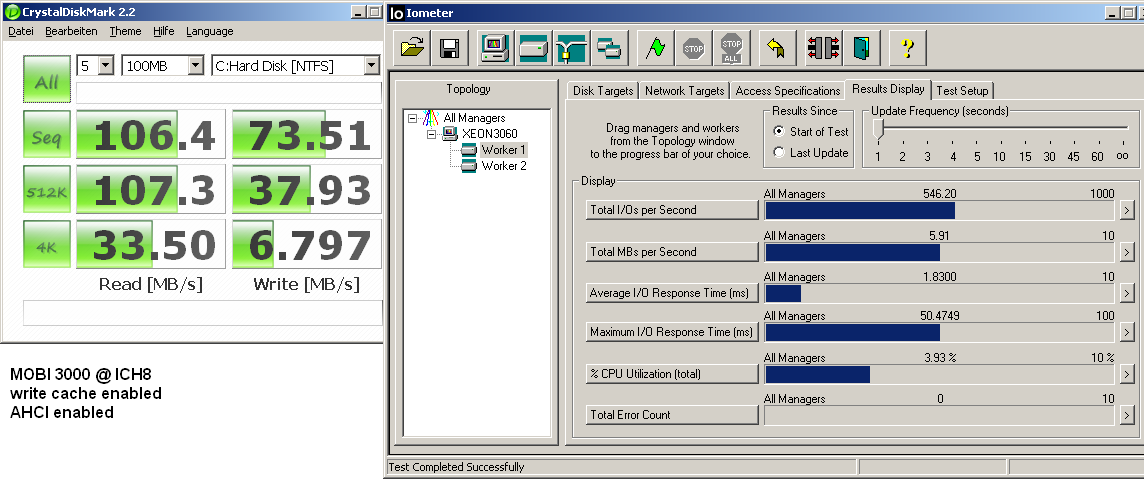This screenshot has height=479, width=1144.
Task: Start tests with the green flag icon
Action: (x=655, y=49)
